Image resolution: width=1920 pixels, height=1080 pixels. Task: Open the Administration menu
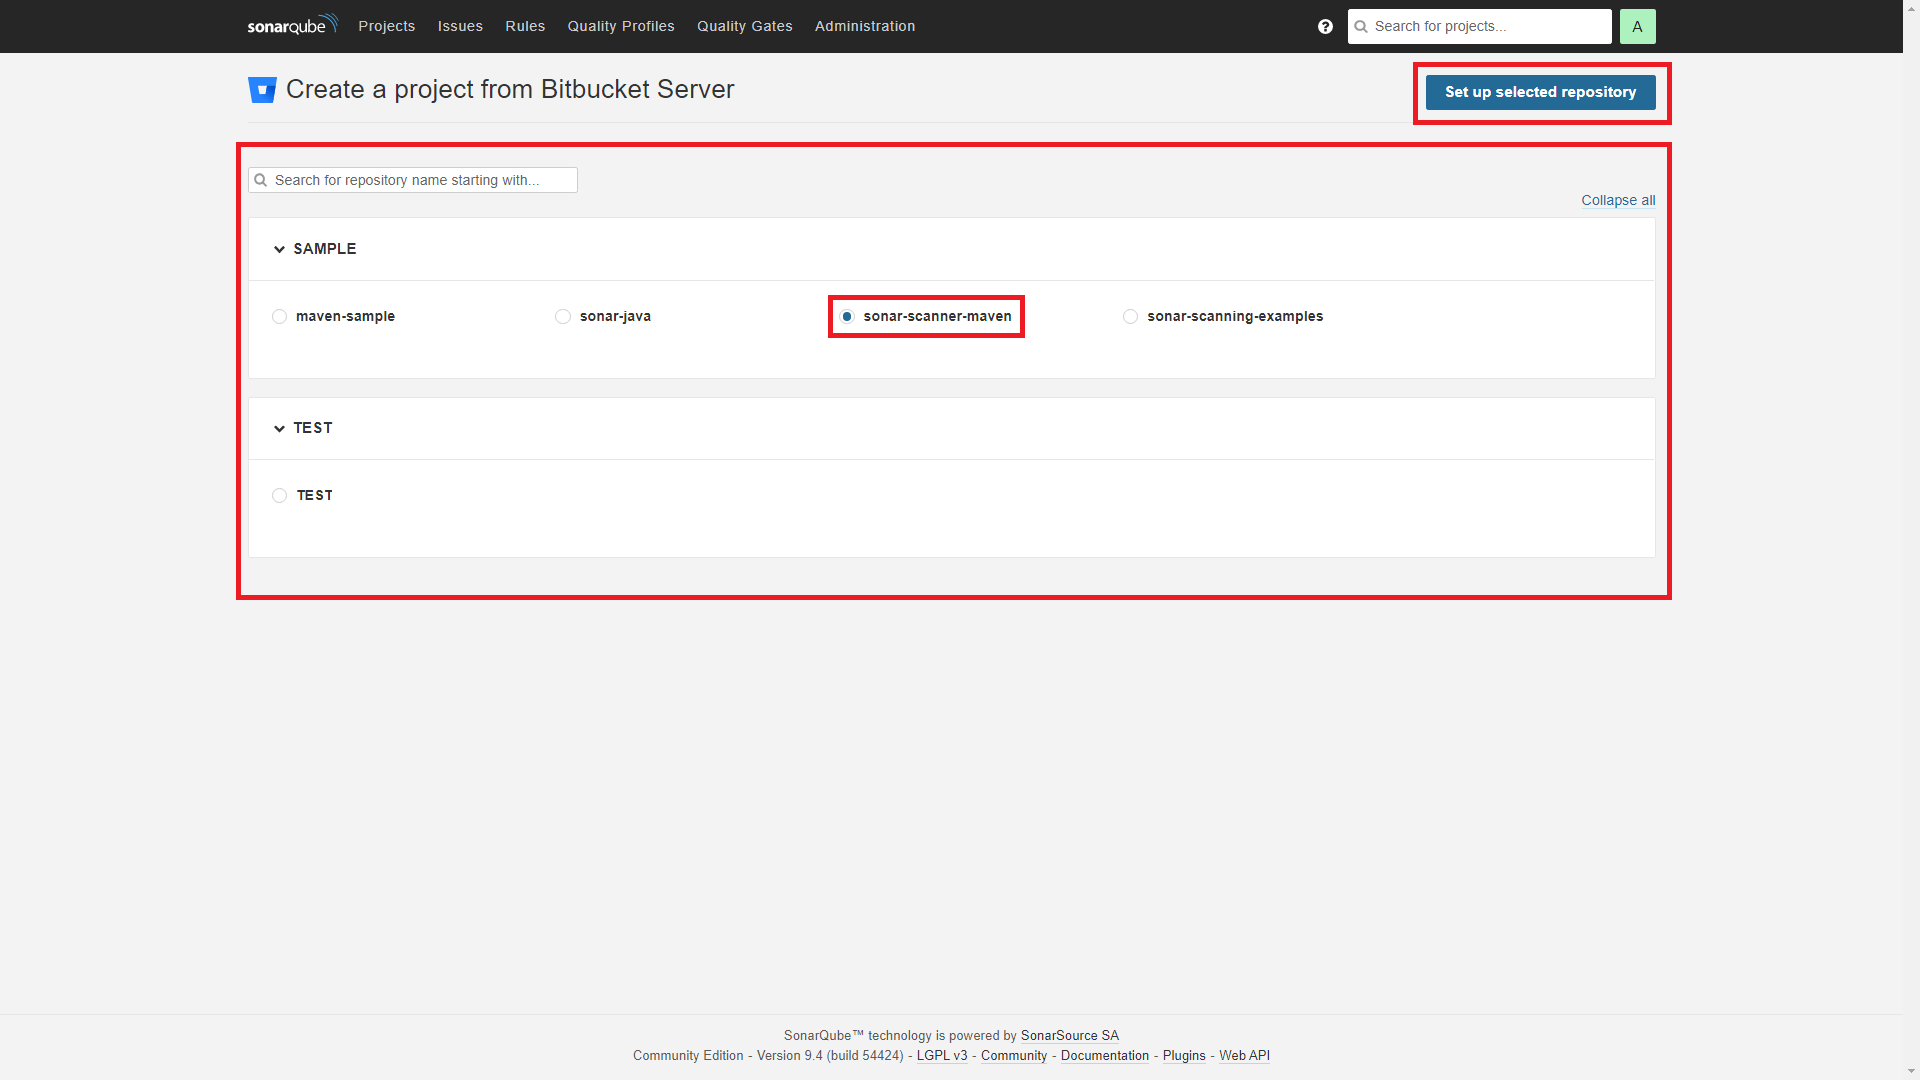pyautogui.click(x=865, y=26)
